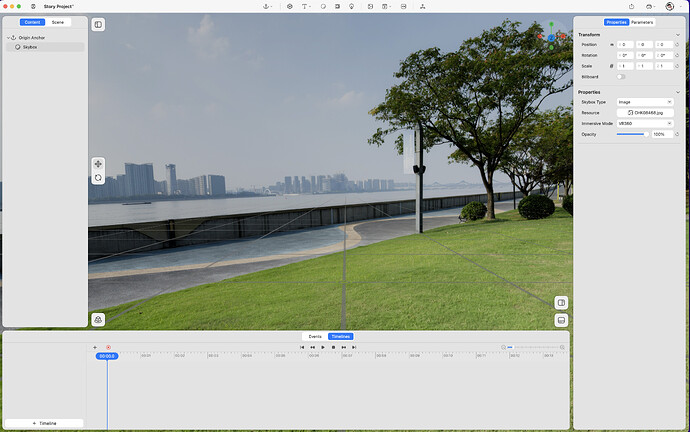Open the Skybox Type dropdown
Image resolution: width=690 pixels, height=432 pixels.
tap(645, 102)
